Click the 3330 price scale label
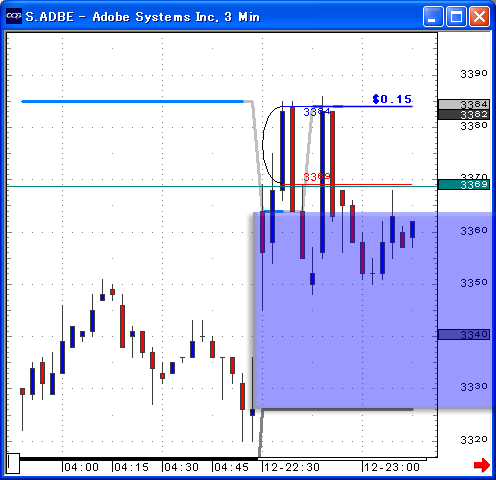This screenshot has height=480, width=496. tap(474, 387)
